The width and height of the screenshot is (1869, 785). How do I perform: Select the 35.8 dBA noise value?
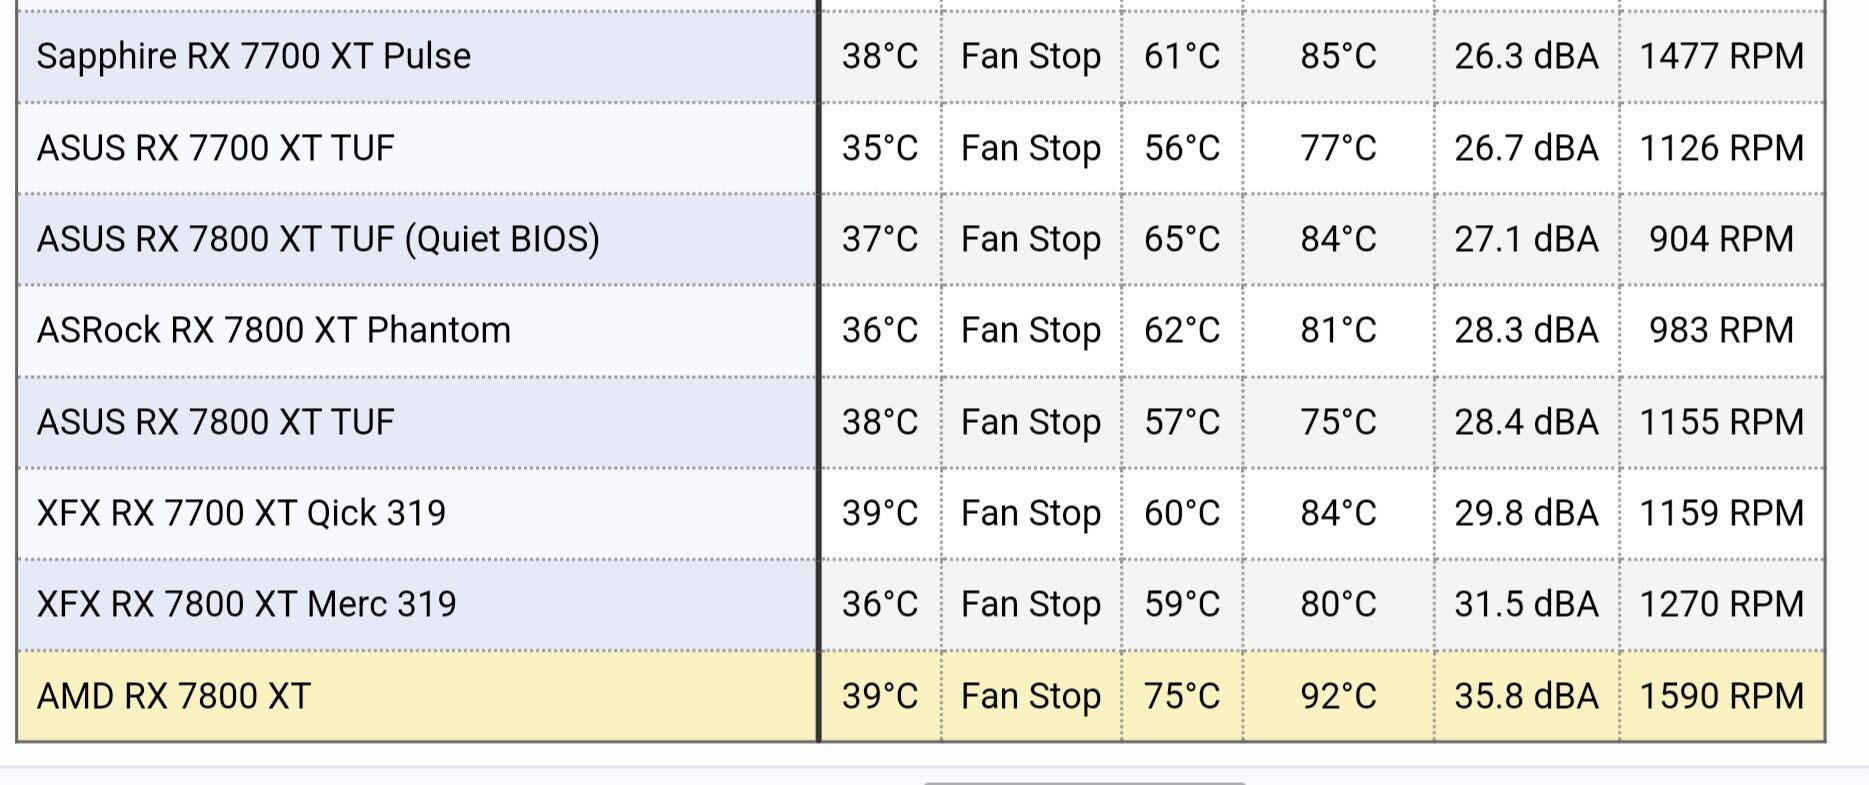click(1526, 696)
